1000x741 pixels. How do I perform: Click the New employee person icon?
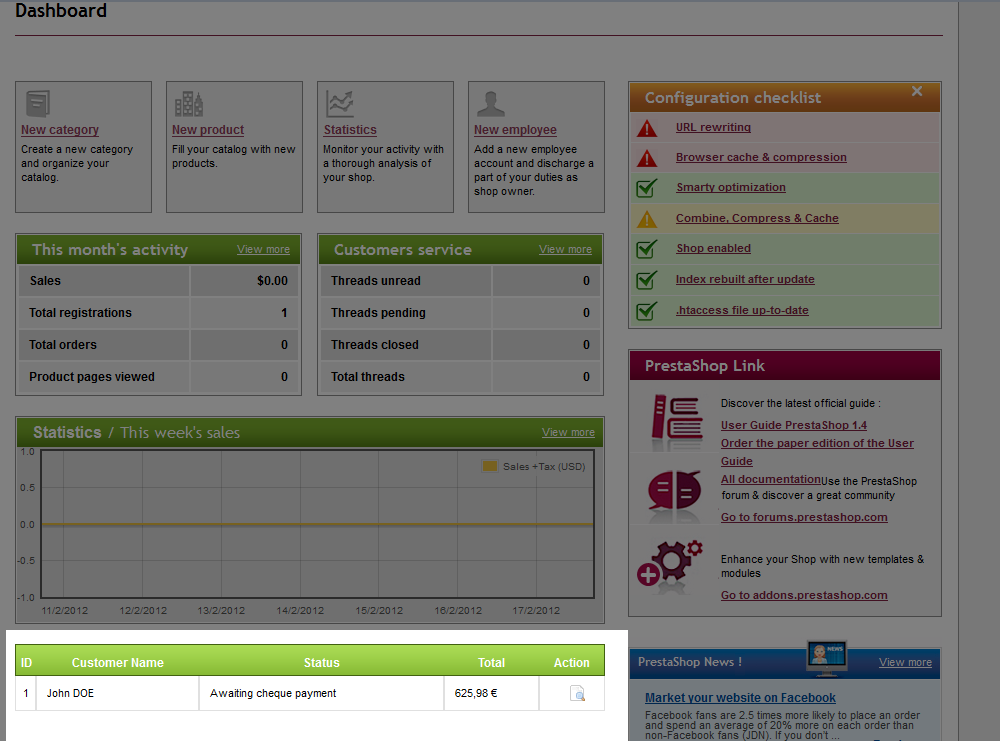[490, 103]
